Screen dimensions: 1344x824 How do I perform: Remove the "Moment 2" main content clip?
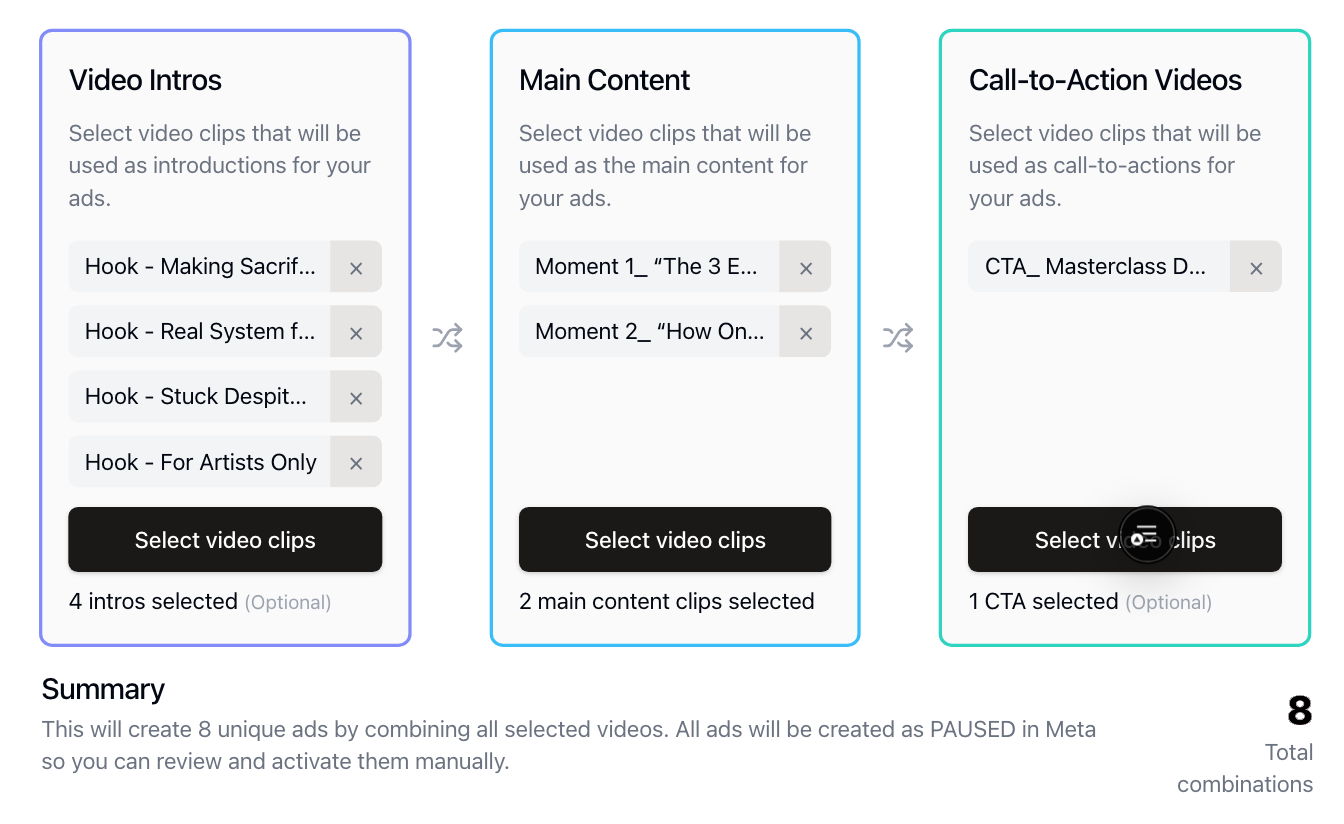805,331
